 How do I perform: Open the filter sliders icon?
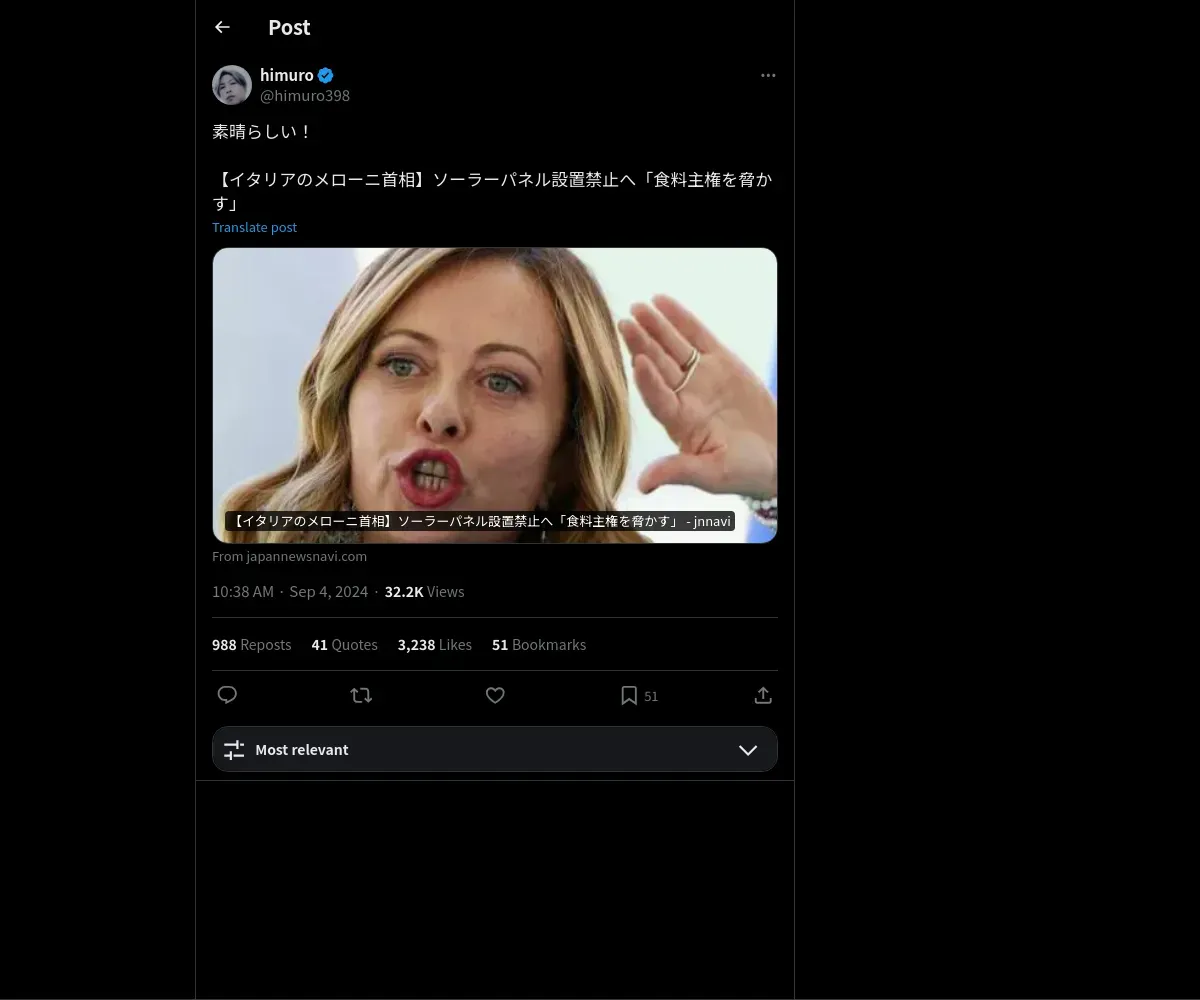point(234,749)
